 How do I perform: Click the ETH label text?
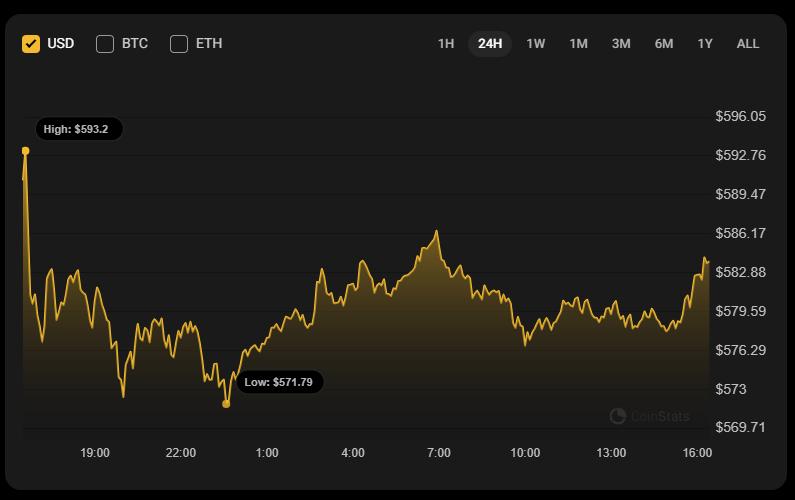(x=209, y=43)
